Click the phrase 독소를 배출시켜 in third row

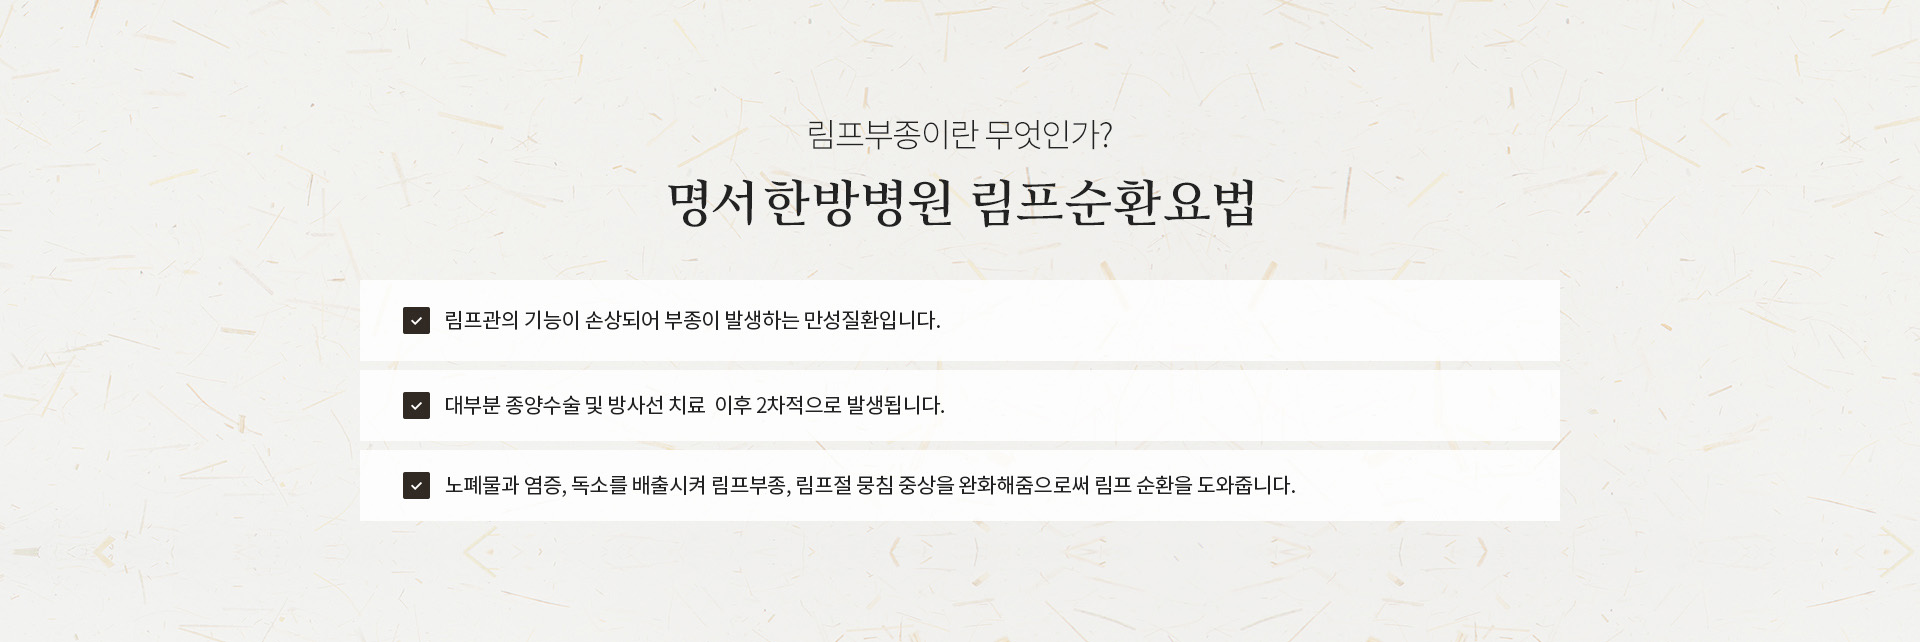point(639,485)
